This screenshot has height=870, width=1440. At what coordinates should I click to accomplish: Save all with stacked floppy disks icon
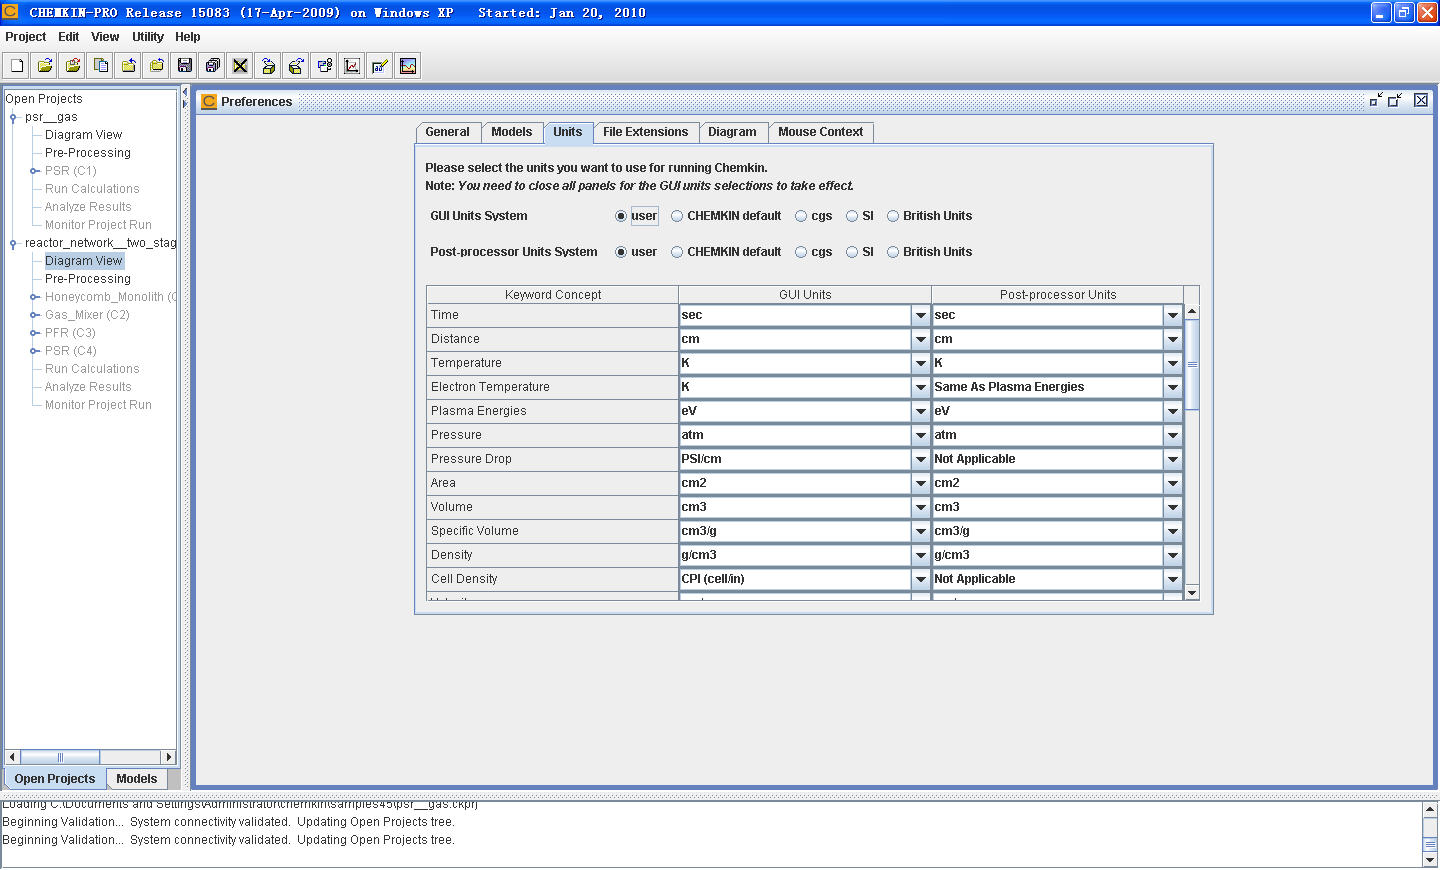[213, 66]
